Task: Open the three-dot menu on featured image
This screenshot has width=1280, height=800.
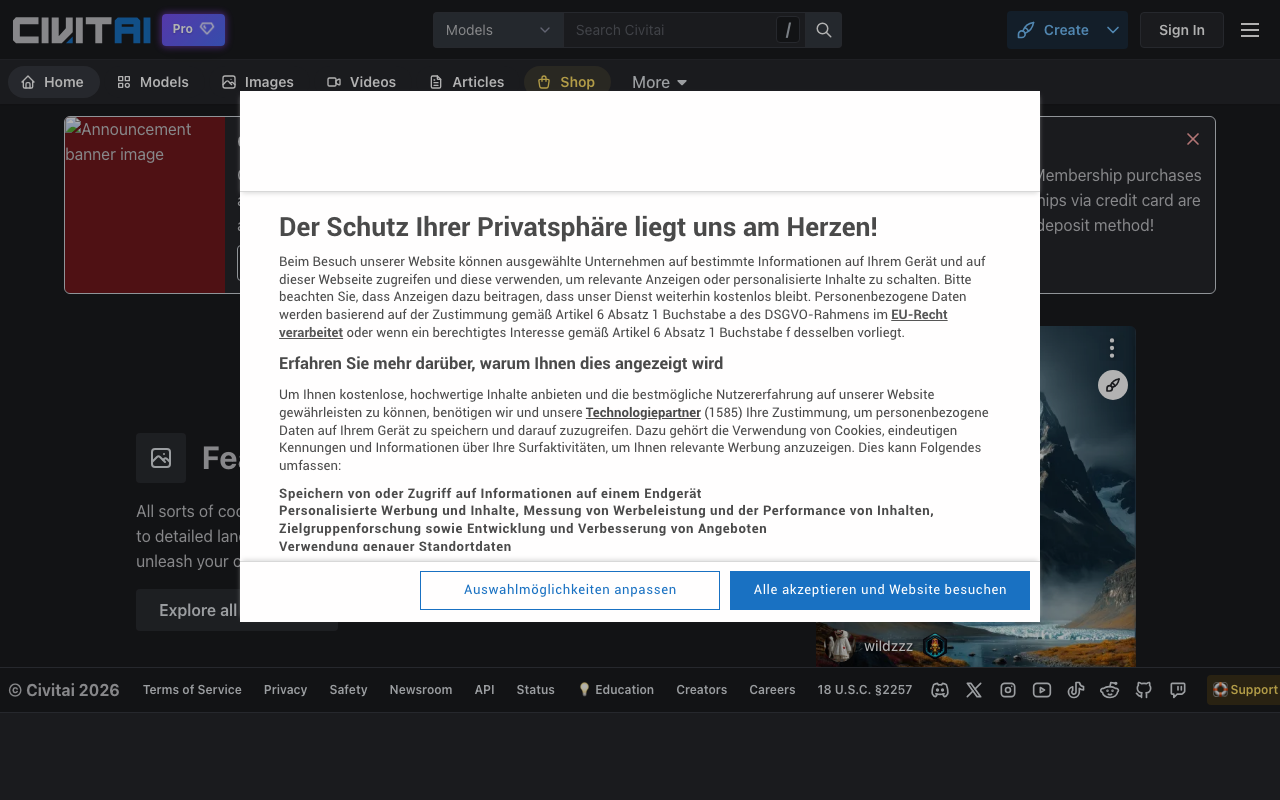Action: [1112, 348]
